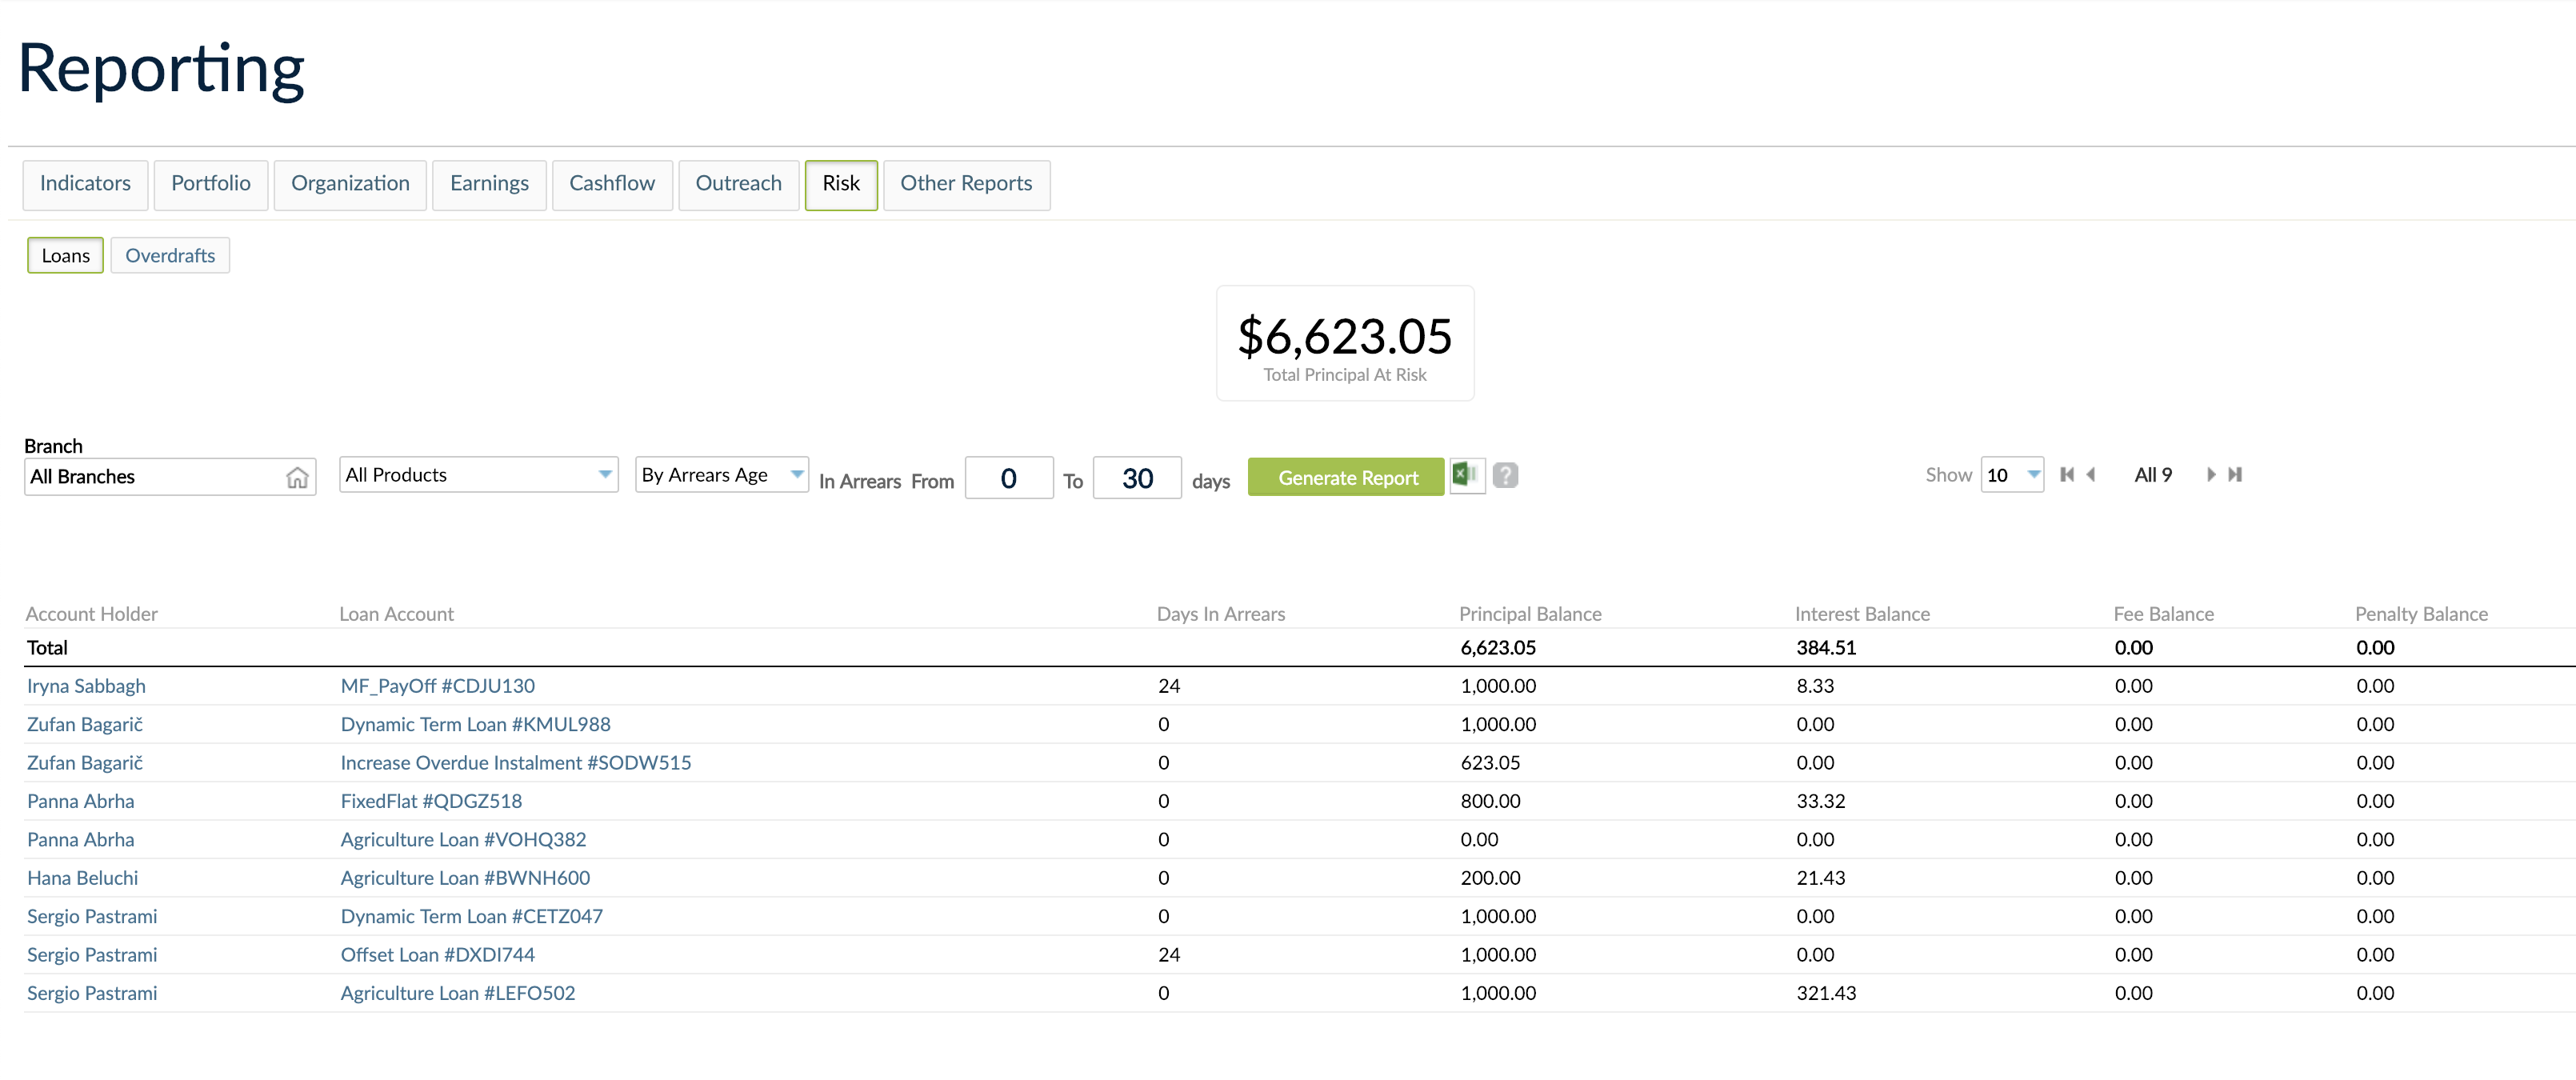
Task: Click the branch home icon
Action: click(297, 477)
